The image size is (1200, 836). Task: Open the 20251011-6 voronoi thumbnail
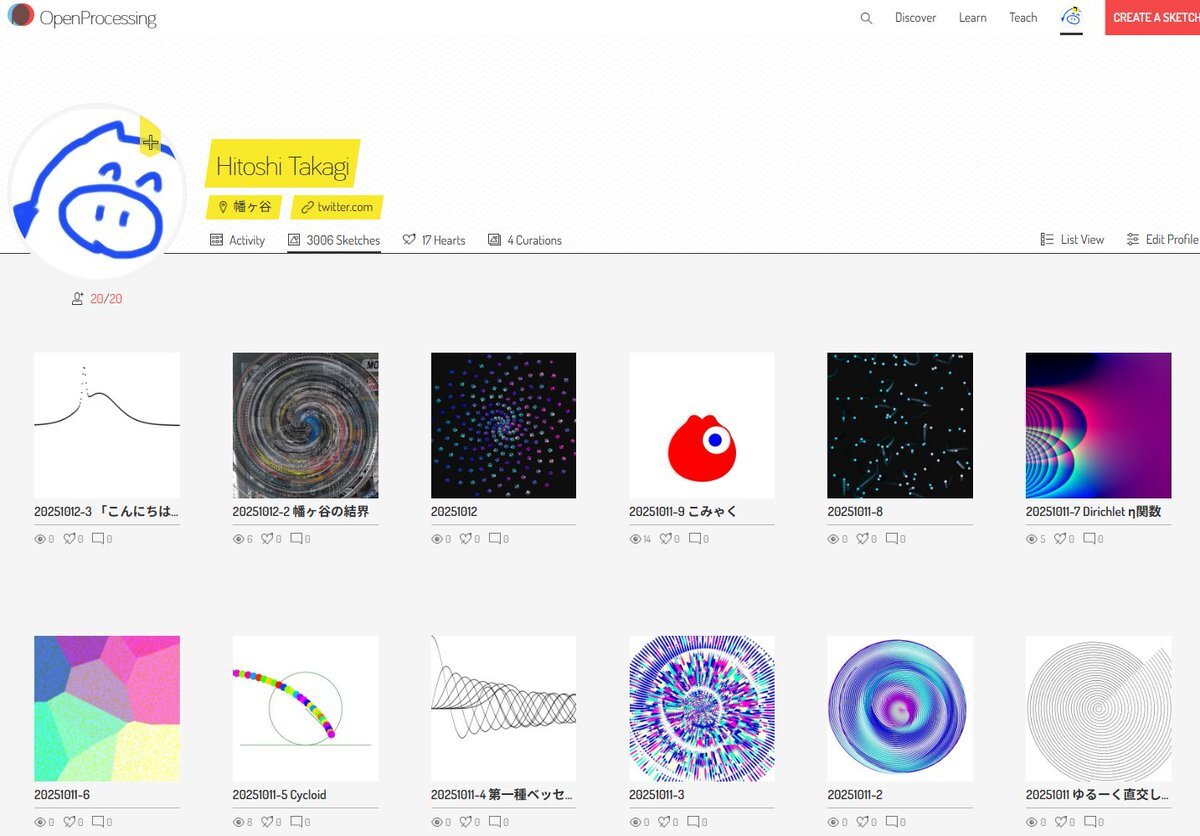pos(107,708)
